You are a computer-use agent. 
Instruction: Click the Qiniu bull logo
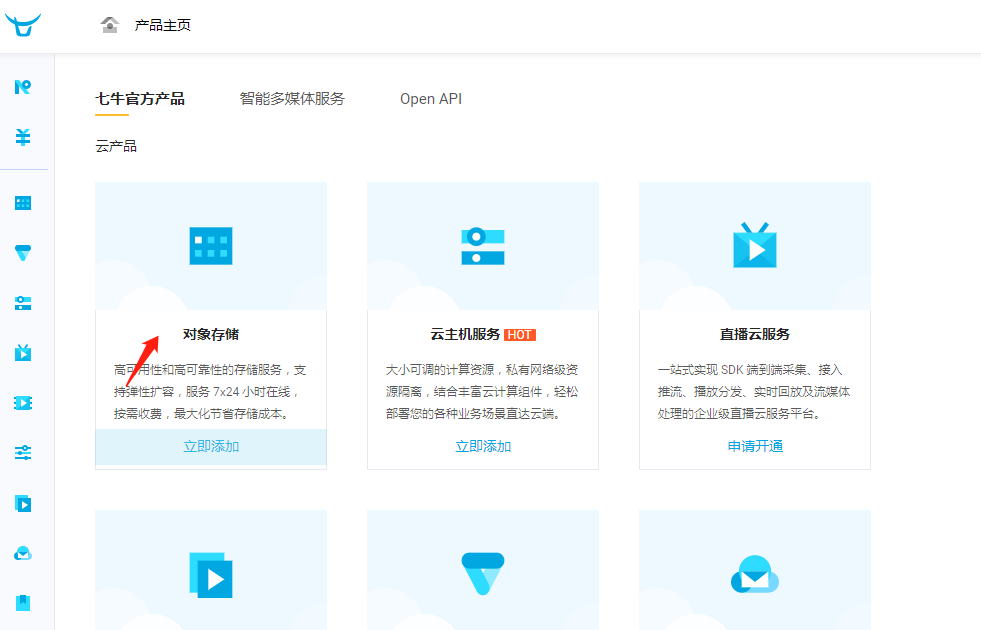click(23, 25)
